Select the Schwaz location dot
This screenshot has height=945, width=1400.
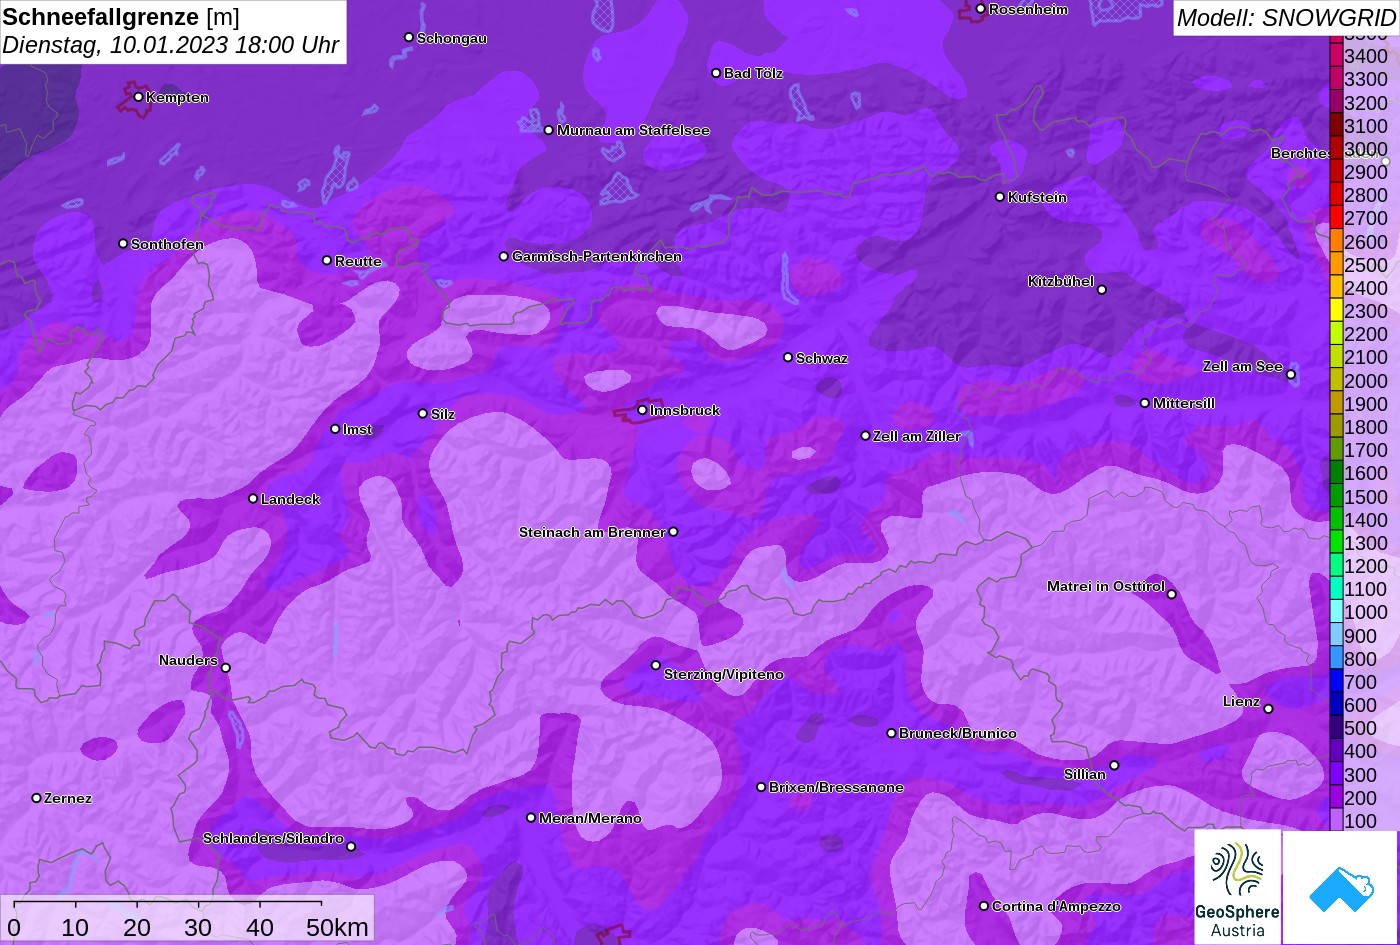tap(788, 357)
